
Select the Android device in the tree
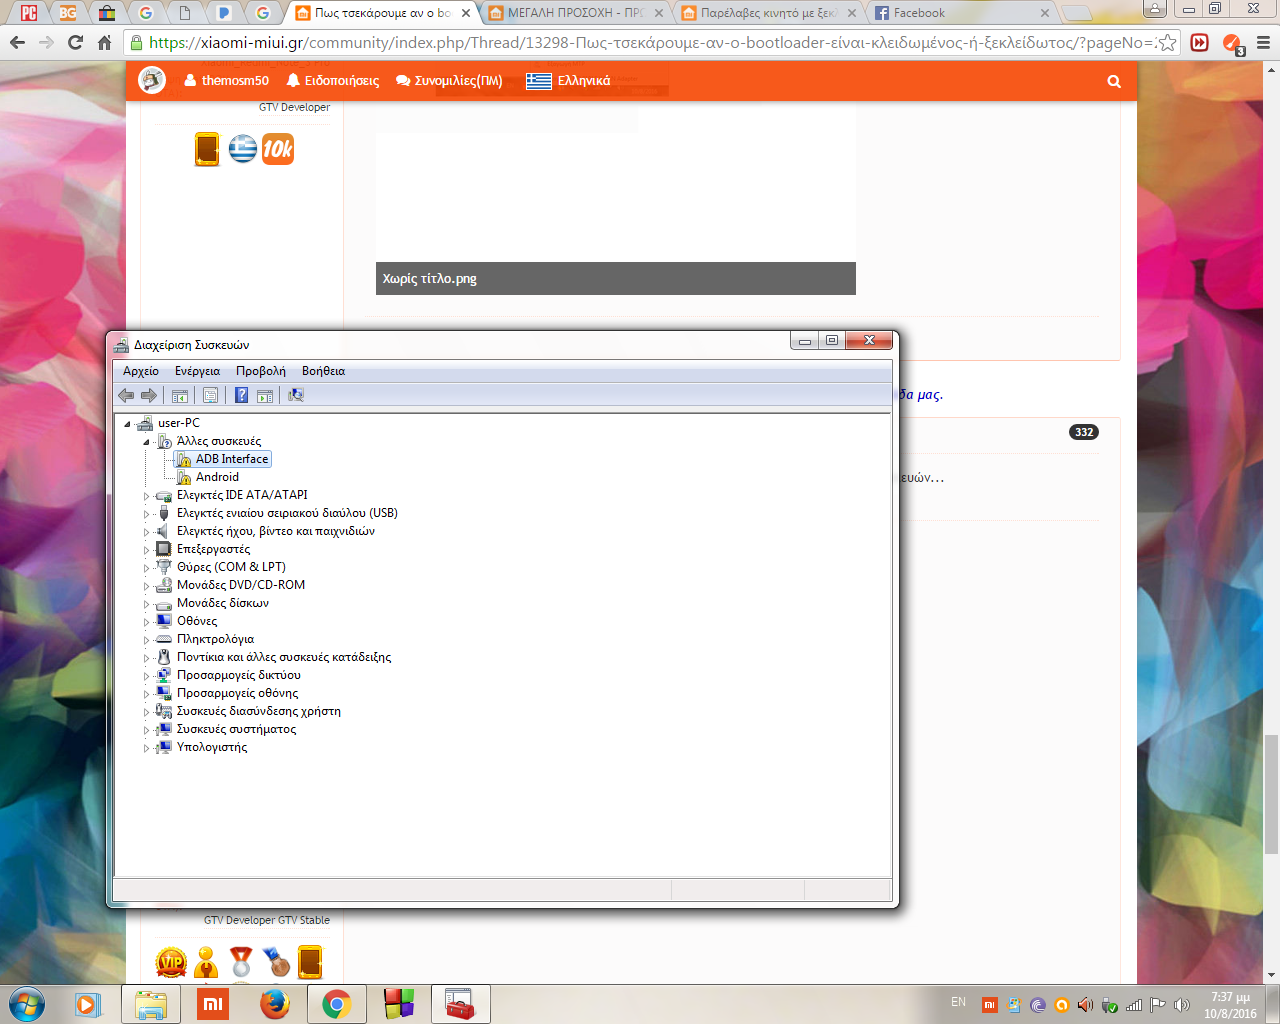tap(217, 477)
